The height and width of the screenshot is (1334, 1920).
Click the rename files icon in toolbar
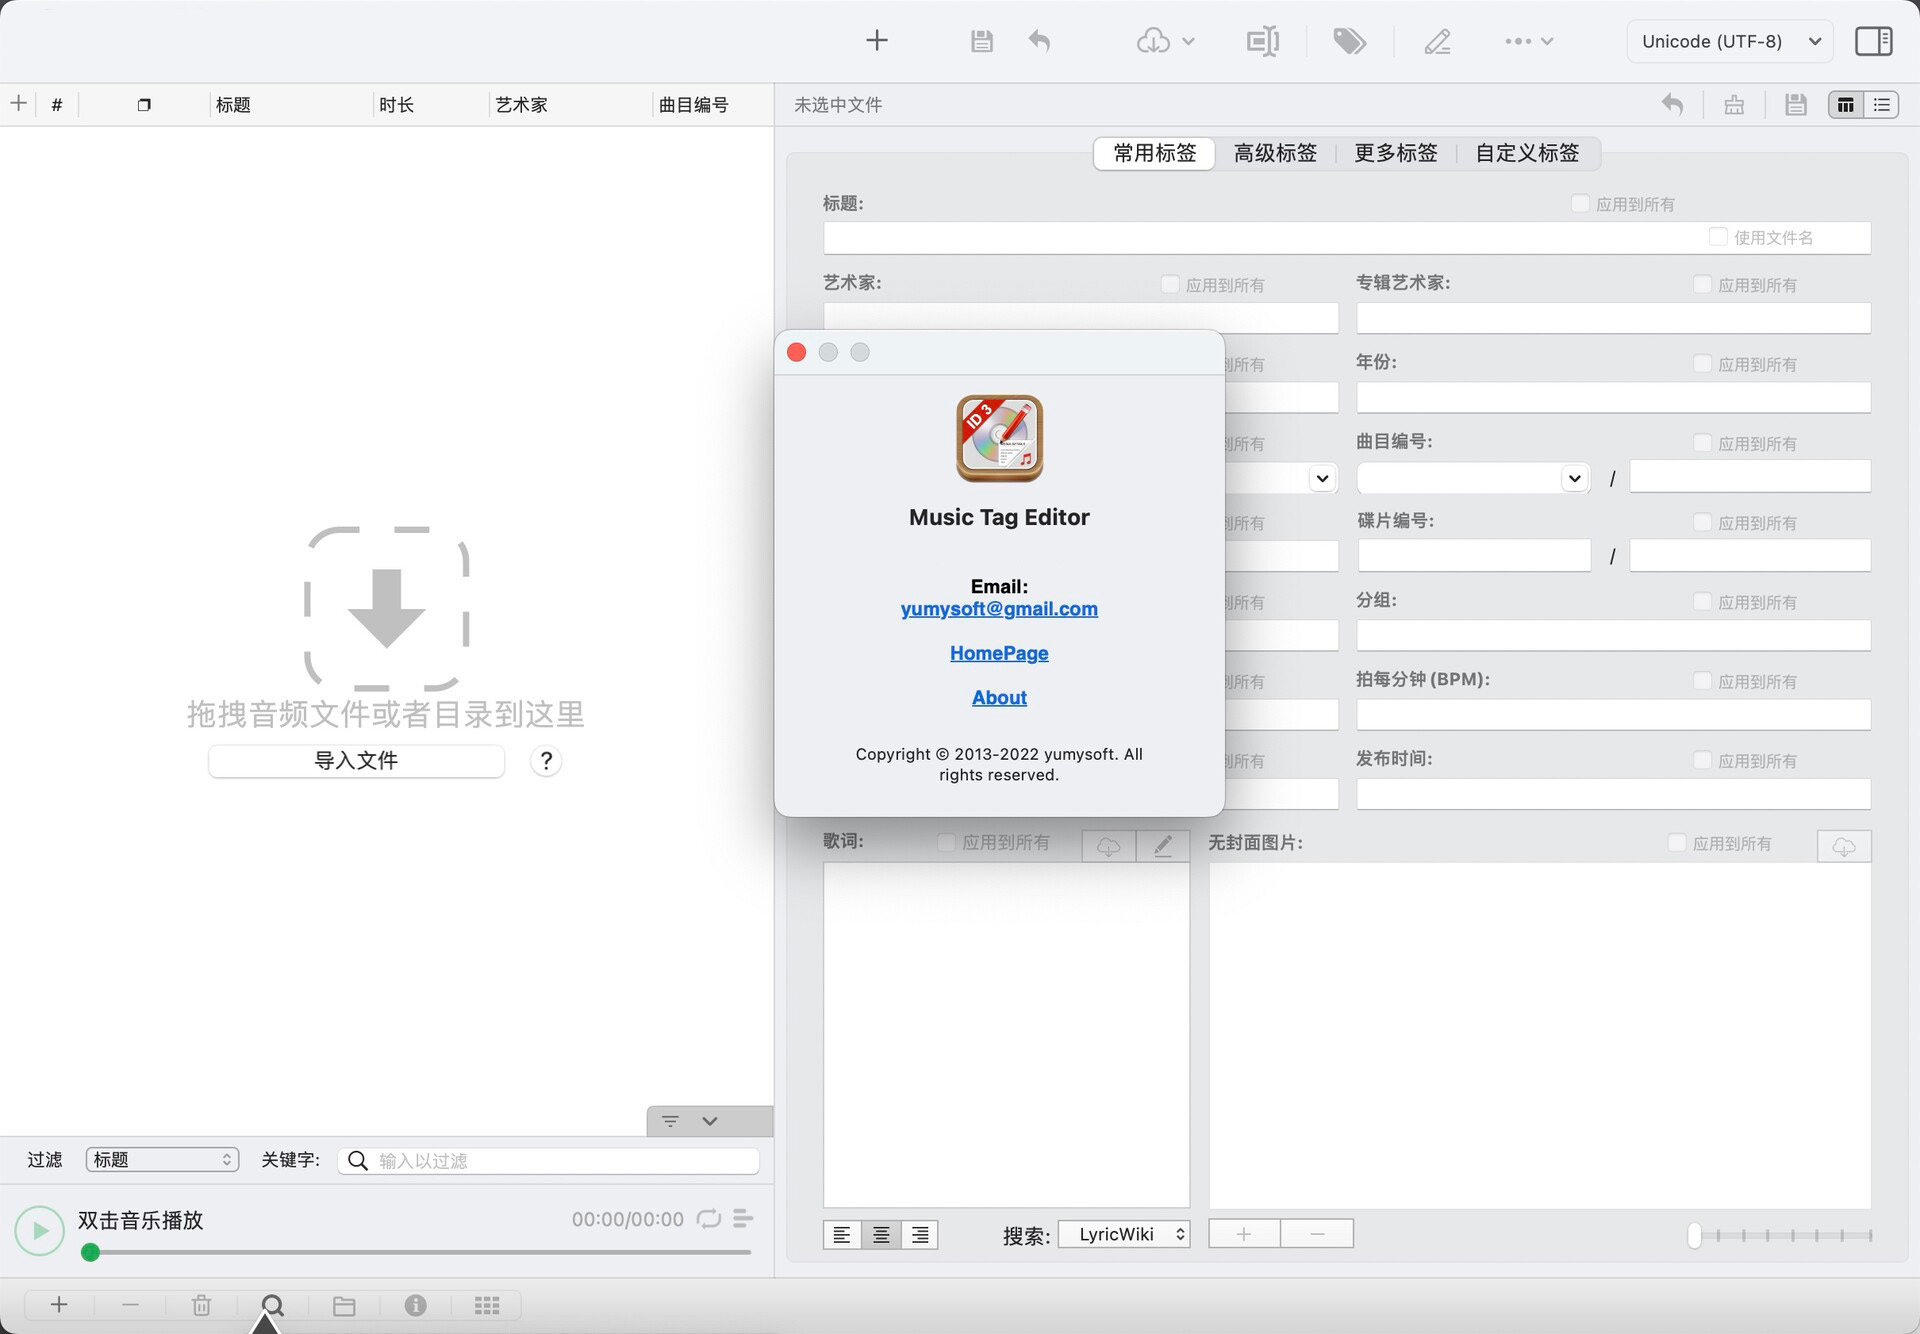(1263, 41)
